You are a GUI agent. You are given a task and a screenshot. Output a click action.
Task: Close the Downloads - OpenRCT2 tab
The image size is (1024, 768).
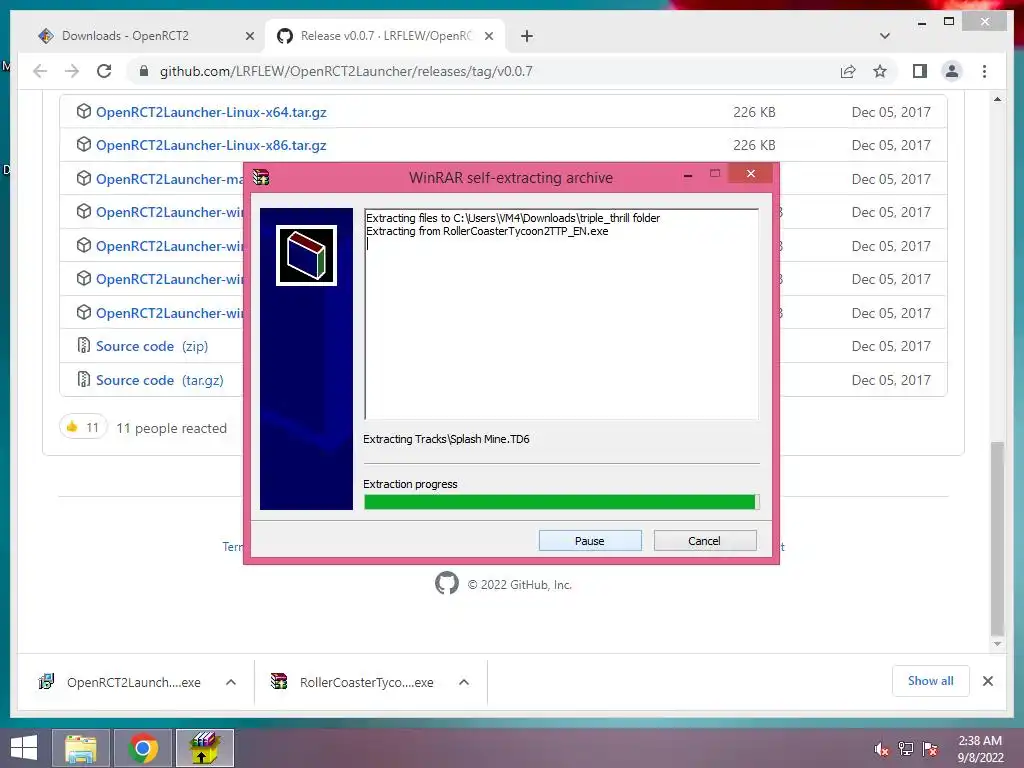[249, 37]
